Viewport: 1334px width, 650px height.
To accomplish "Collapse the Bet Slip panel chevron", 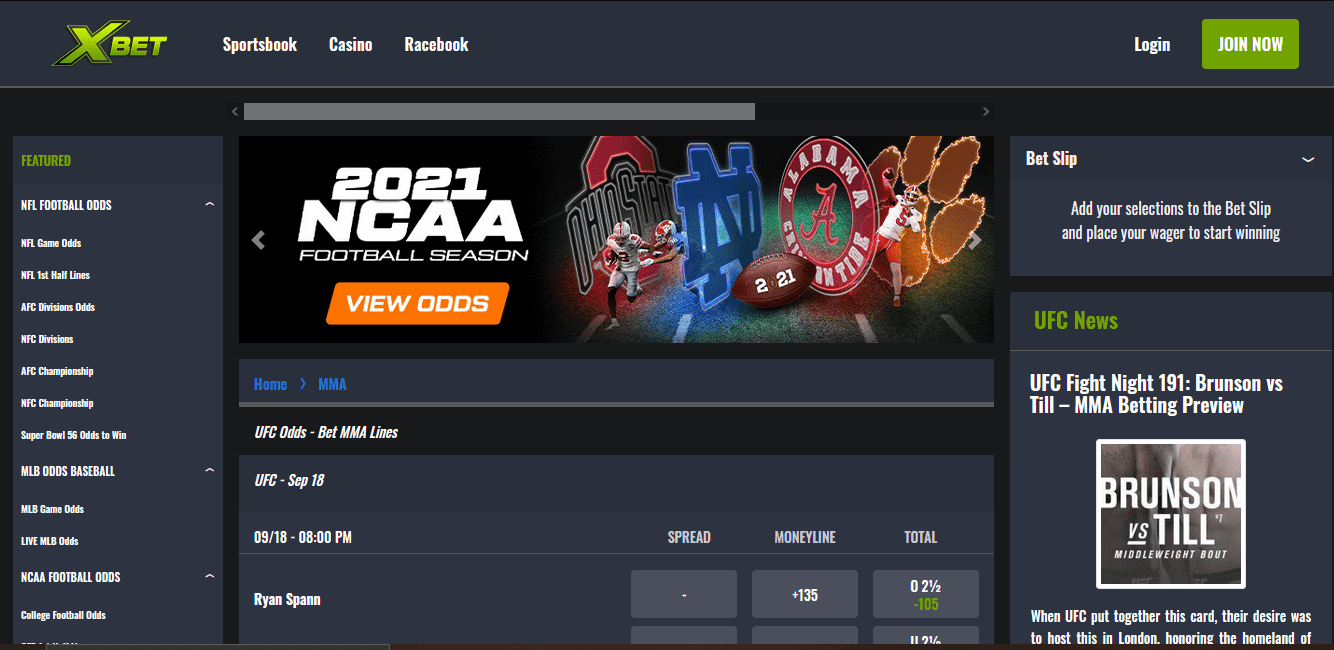I will coord(1307,159).
